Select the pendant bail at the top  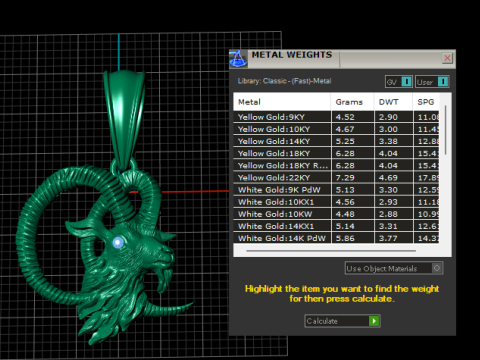[x=124, y=119]
